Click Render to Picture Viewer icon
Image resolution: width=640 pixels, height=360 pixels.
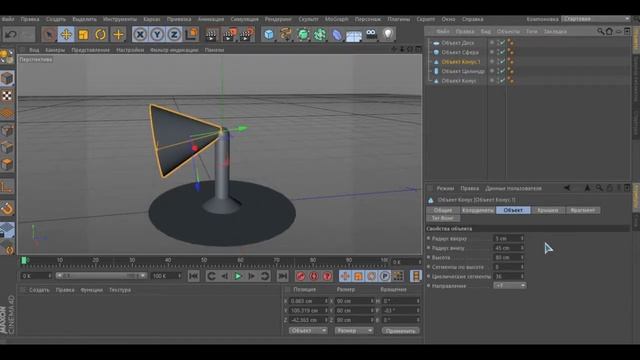(229, 35)
